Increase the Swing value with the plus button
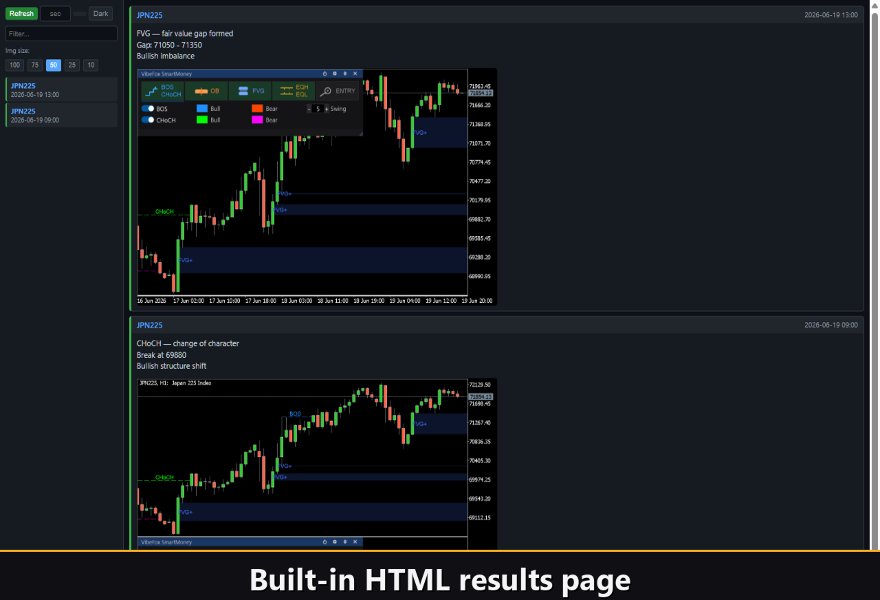The image size is (880, 600). 327,109
